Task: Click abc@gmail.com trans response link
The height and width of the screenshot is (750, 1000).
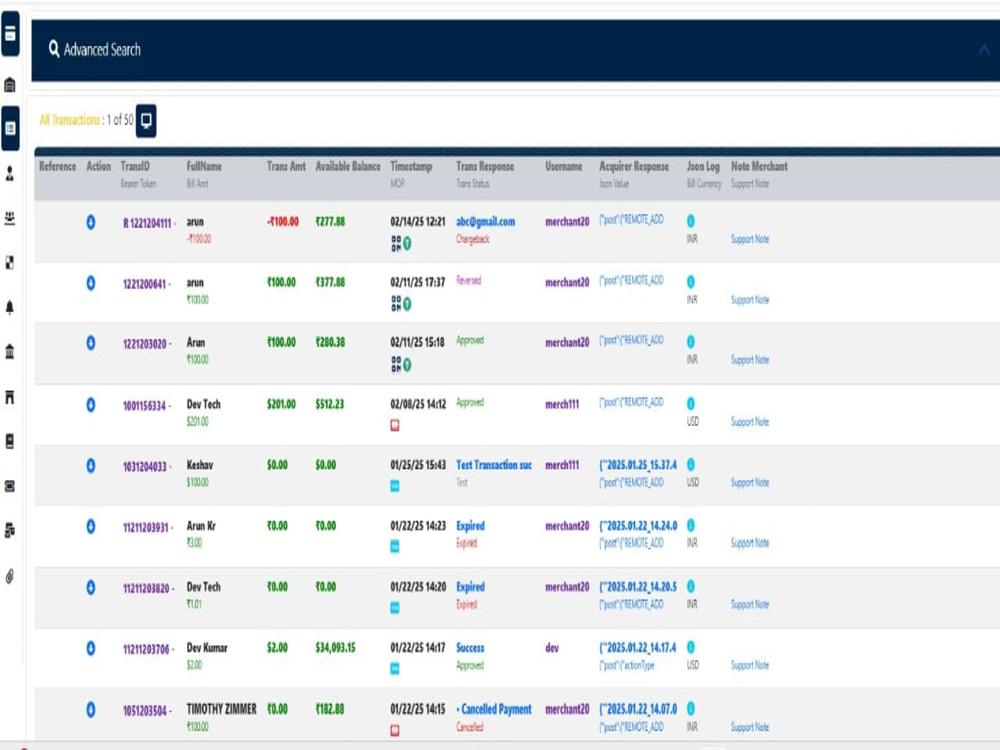Action: click(x=485, y=221)
